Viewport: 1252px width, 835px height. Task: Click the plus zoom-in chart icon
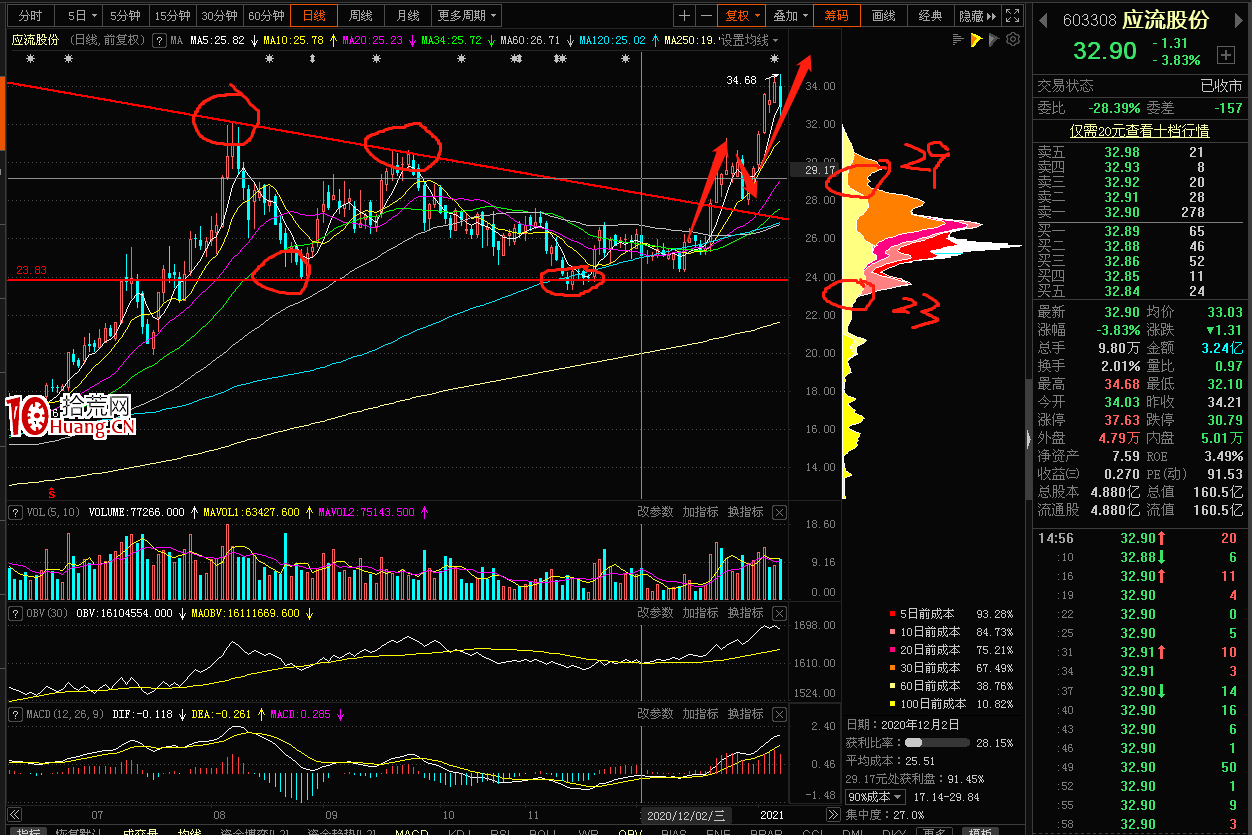(684, 16)
